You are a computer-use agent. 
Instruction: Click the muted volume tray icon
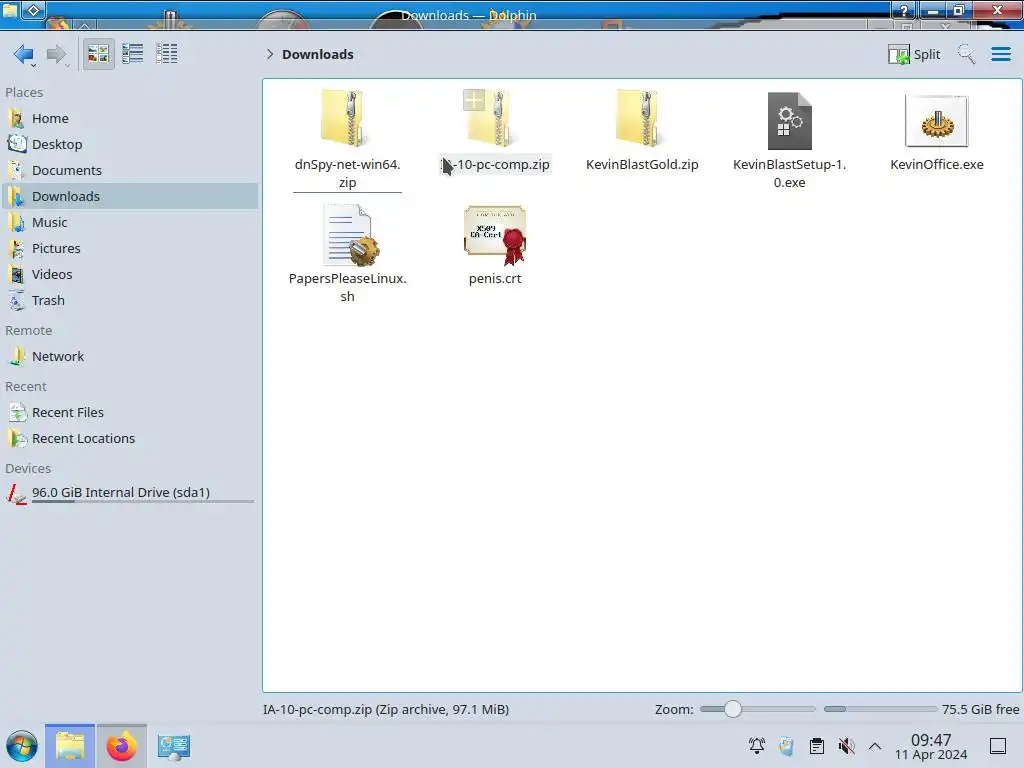[846, 746]
